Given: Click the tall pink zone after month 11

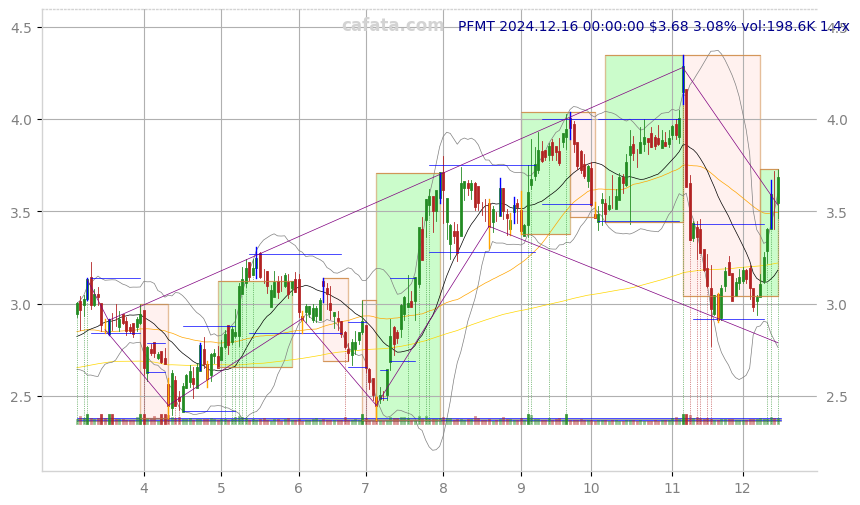Looking at the screenshot, I should pos(722,175).
